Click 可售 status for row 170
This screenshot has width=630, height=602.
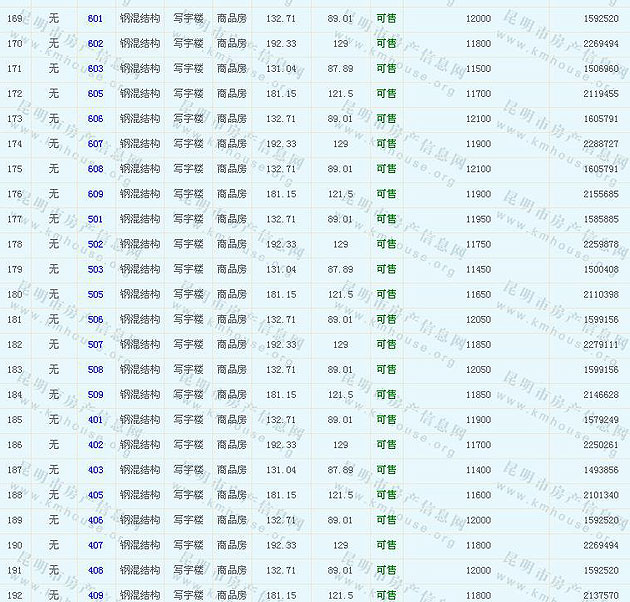386,44
